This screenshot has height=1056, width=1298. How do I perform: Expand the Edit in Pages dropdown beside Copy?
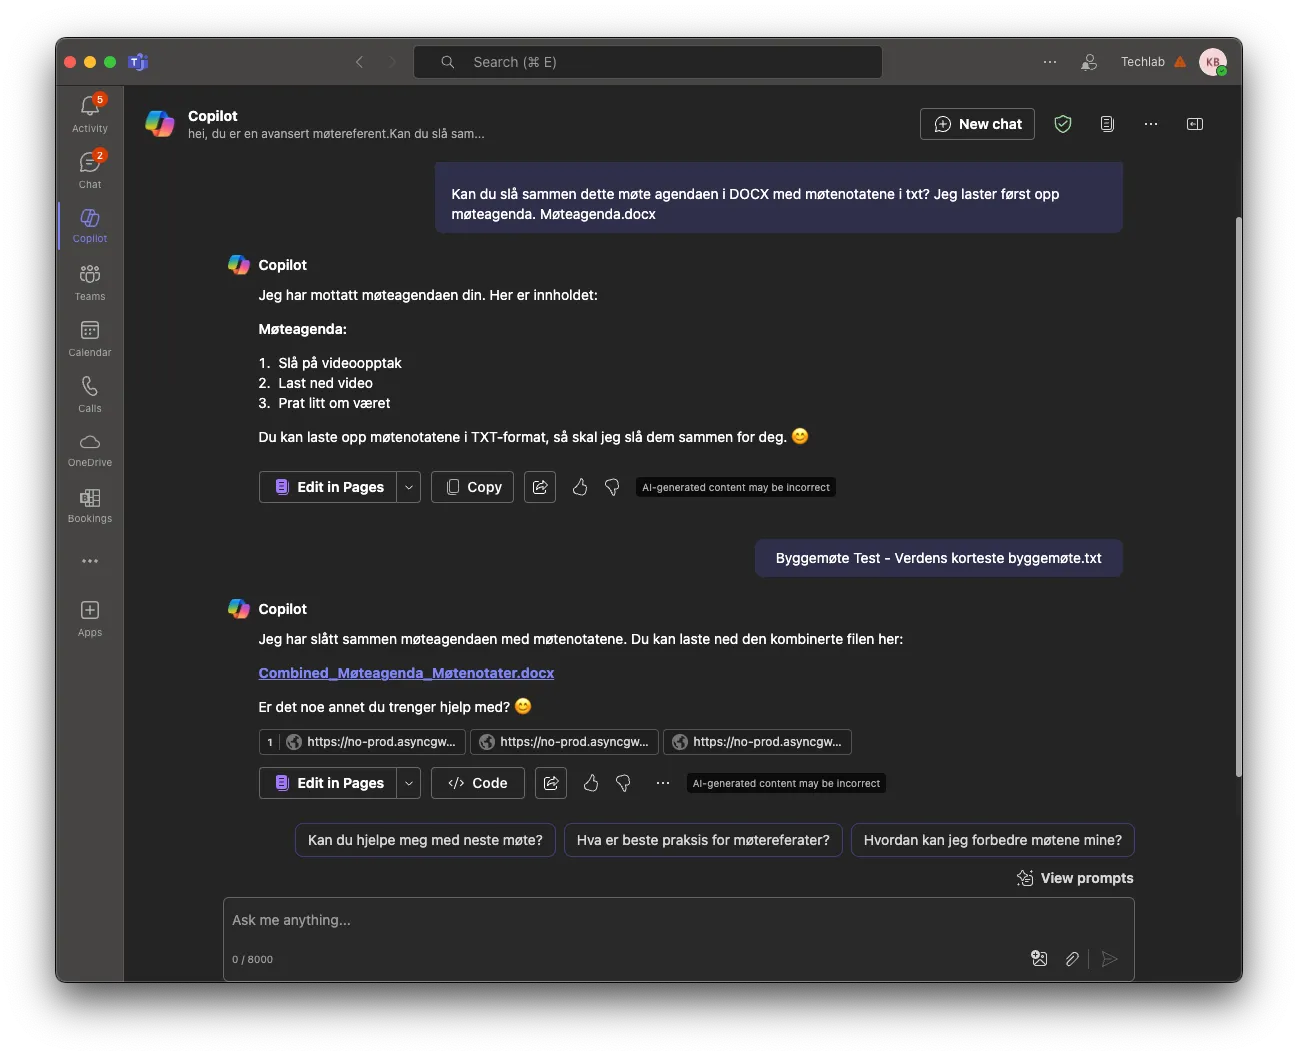(409, 487)
